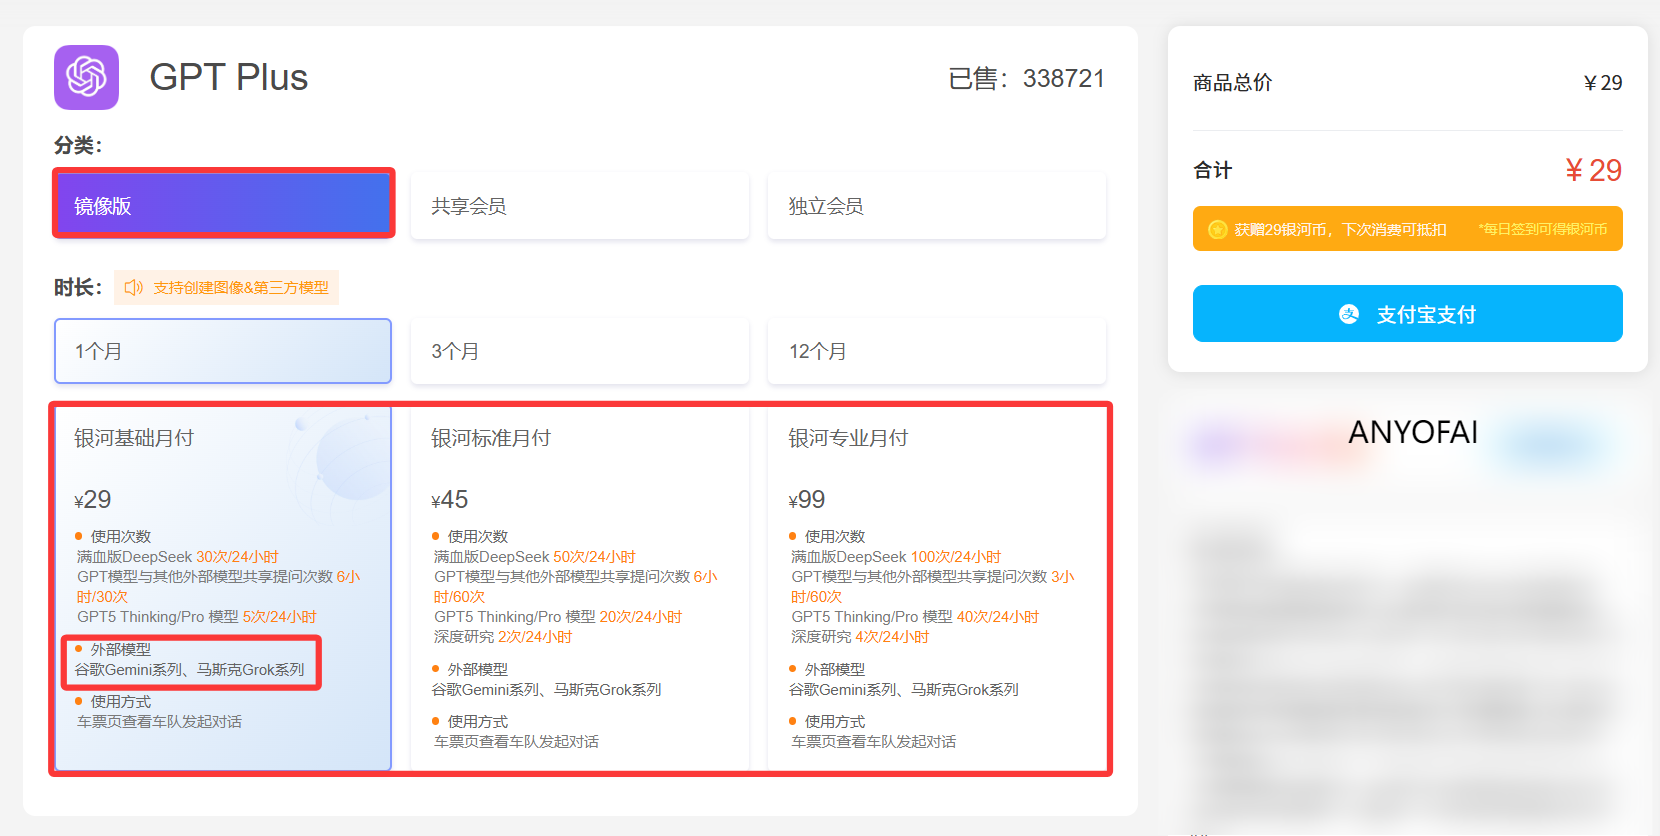Click the ¥99 price on the professional plan

click(807, 499)
